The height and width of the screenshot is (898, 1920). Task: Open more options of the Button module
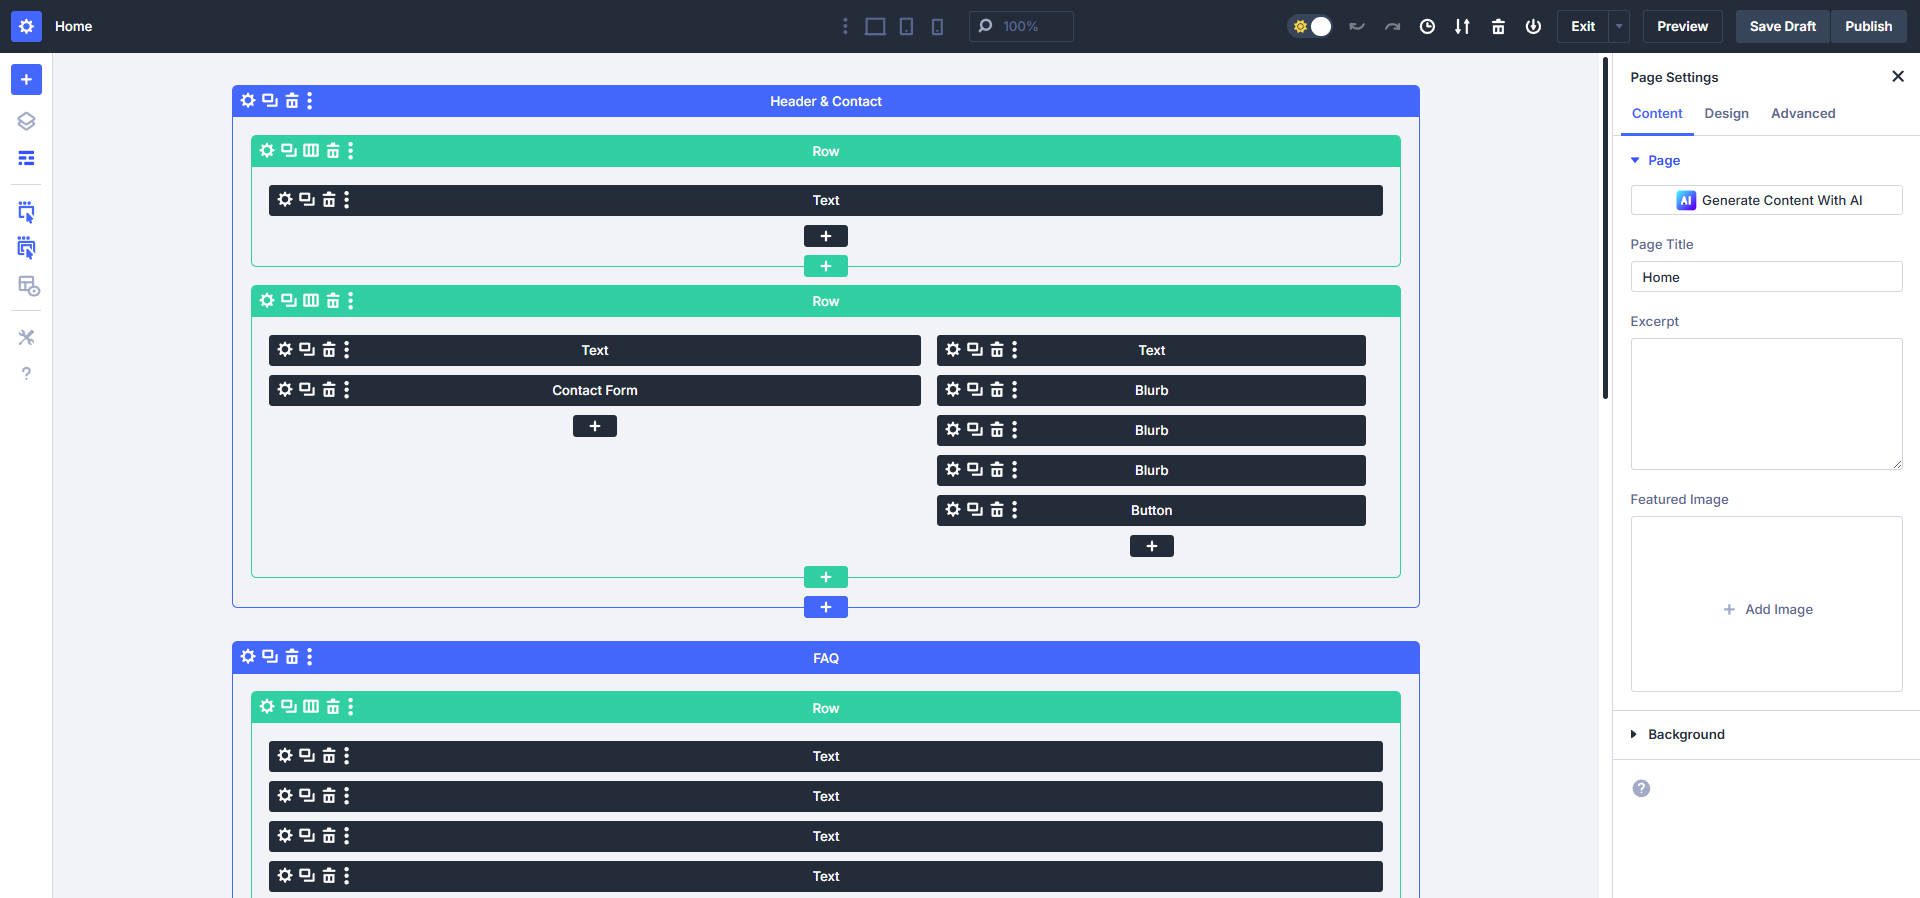pyautogui.click(x=1015, y=509)
